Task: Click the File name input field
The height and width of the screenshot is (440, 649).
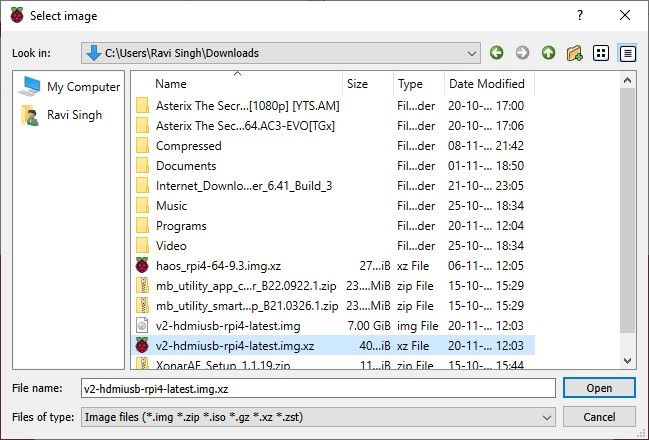Action: (x=318, y=388)
